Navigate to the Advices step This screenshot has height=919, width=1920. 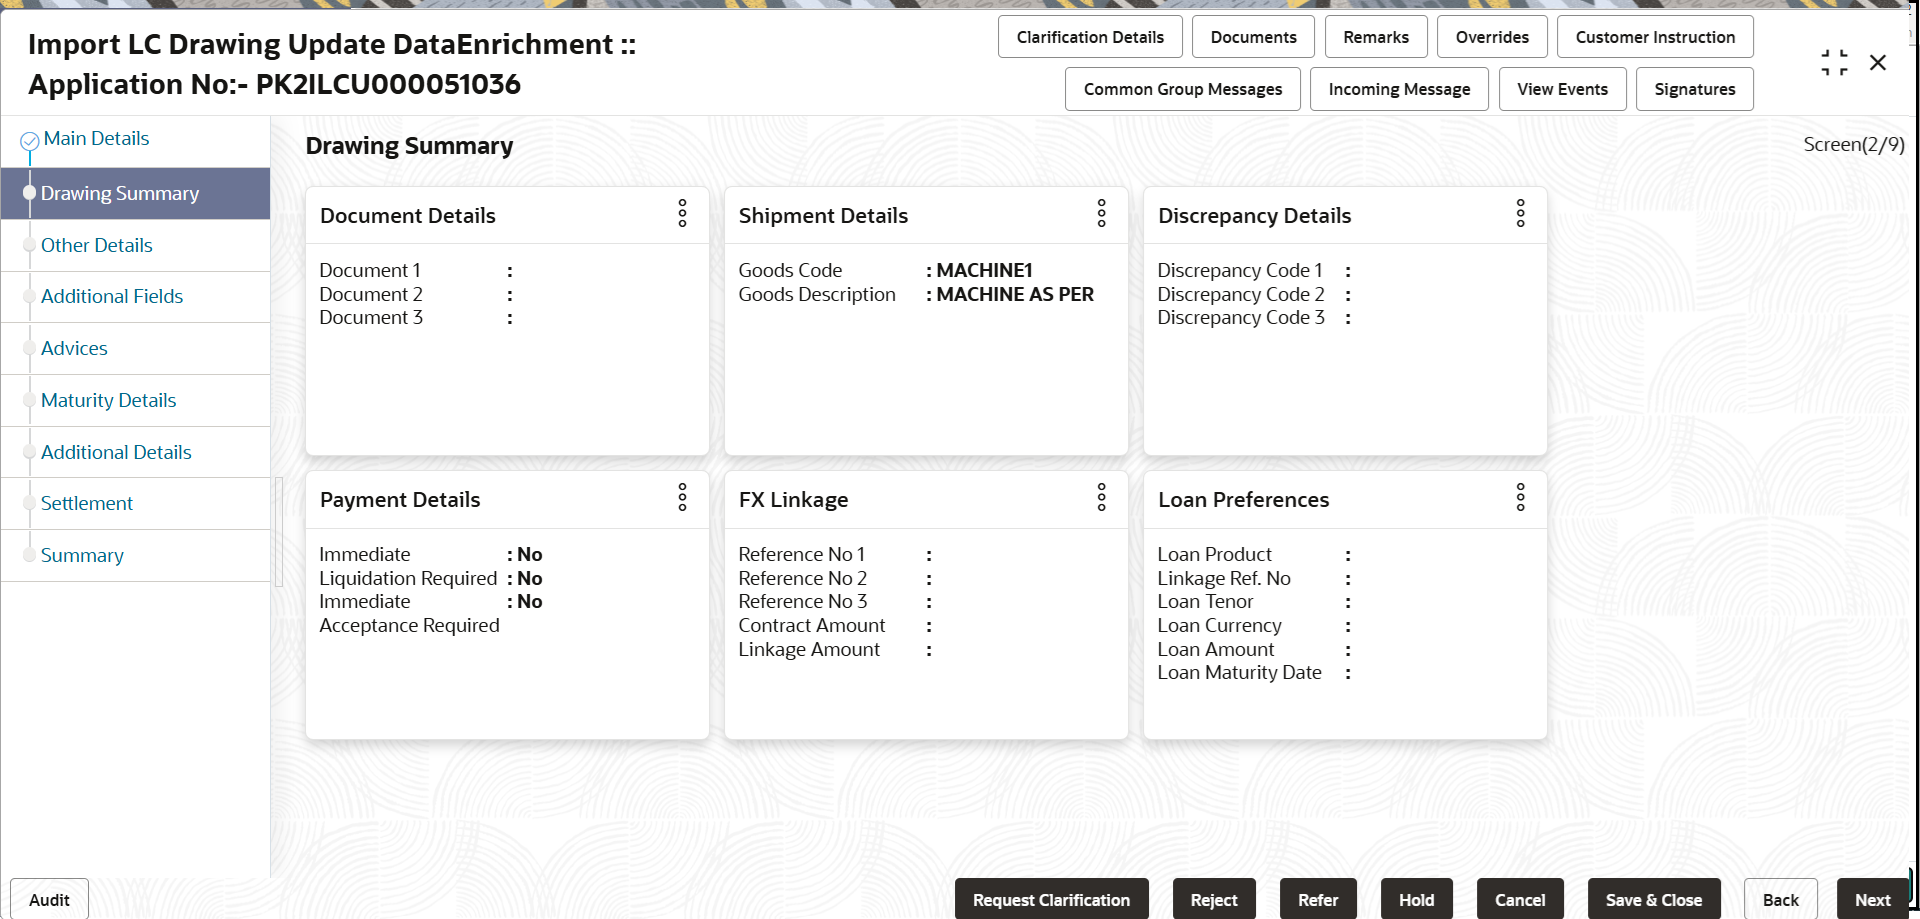point(74,348)
